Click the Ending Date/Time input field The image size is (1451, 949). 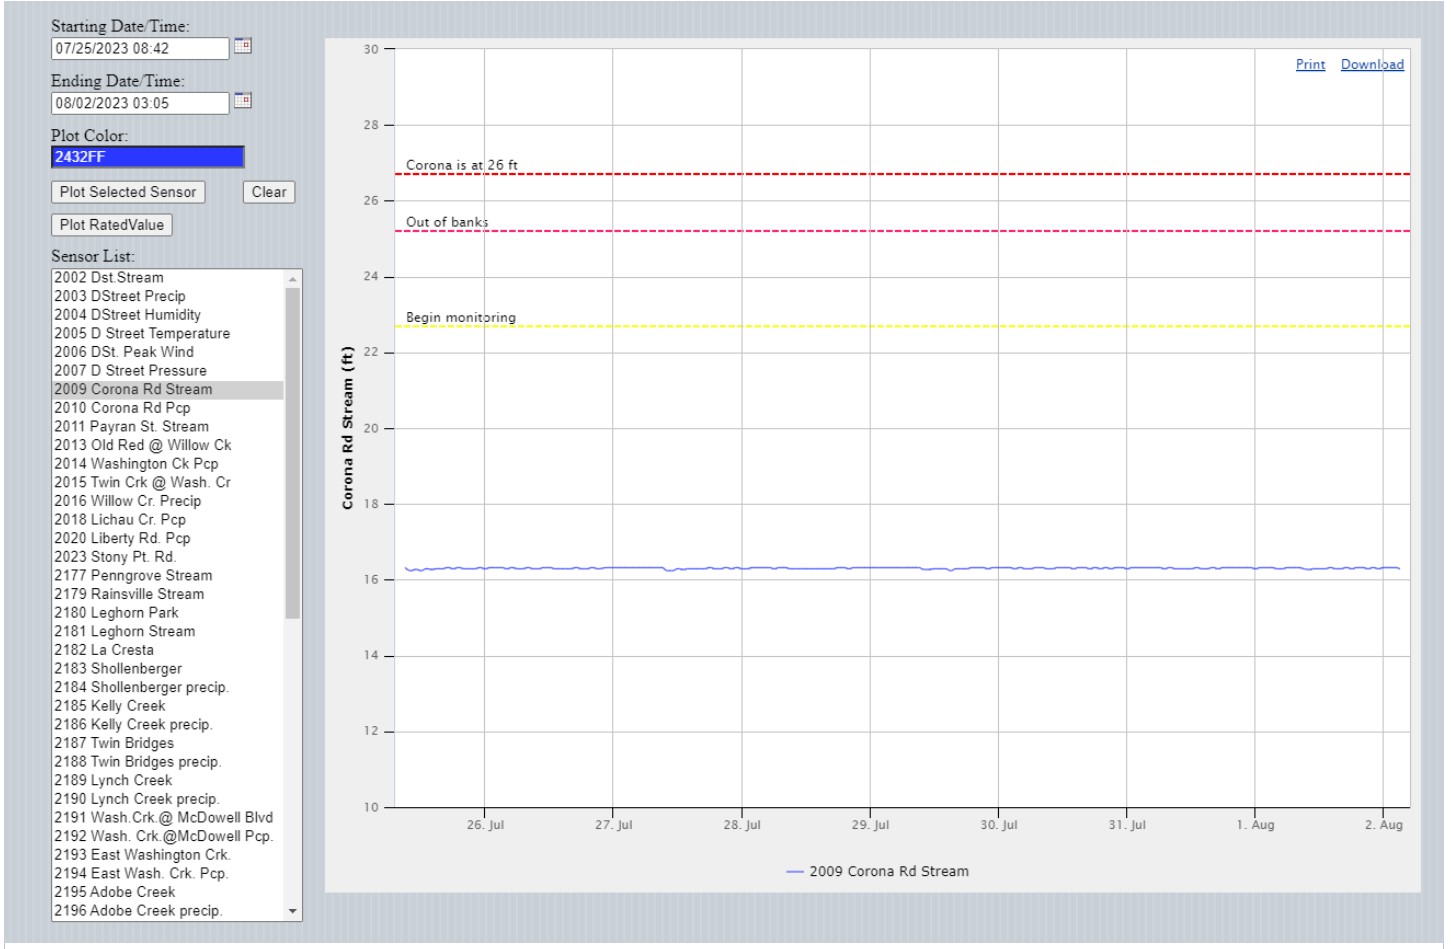[140, 103]
